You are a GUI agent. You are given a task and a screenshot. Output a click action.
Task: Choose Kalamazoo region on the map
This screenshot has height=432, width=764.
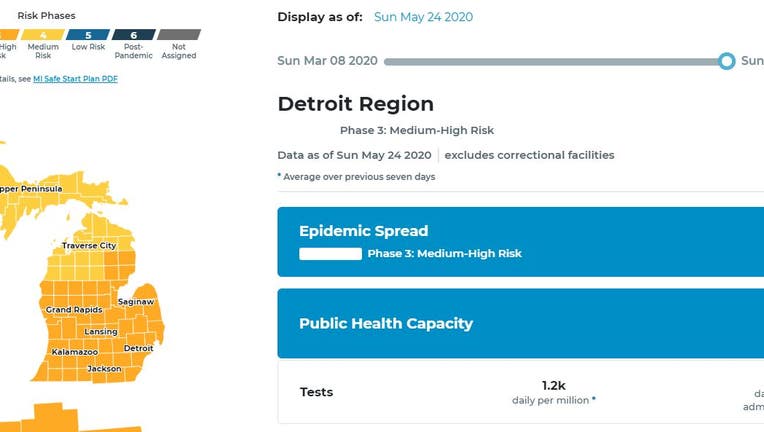point(75,352)
